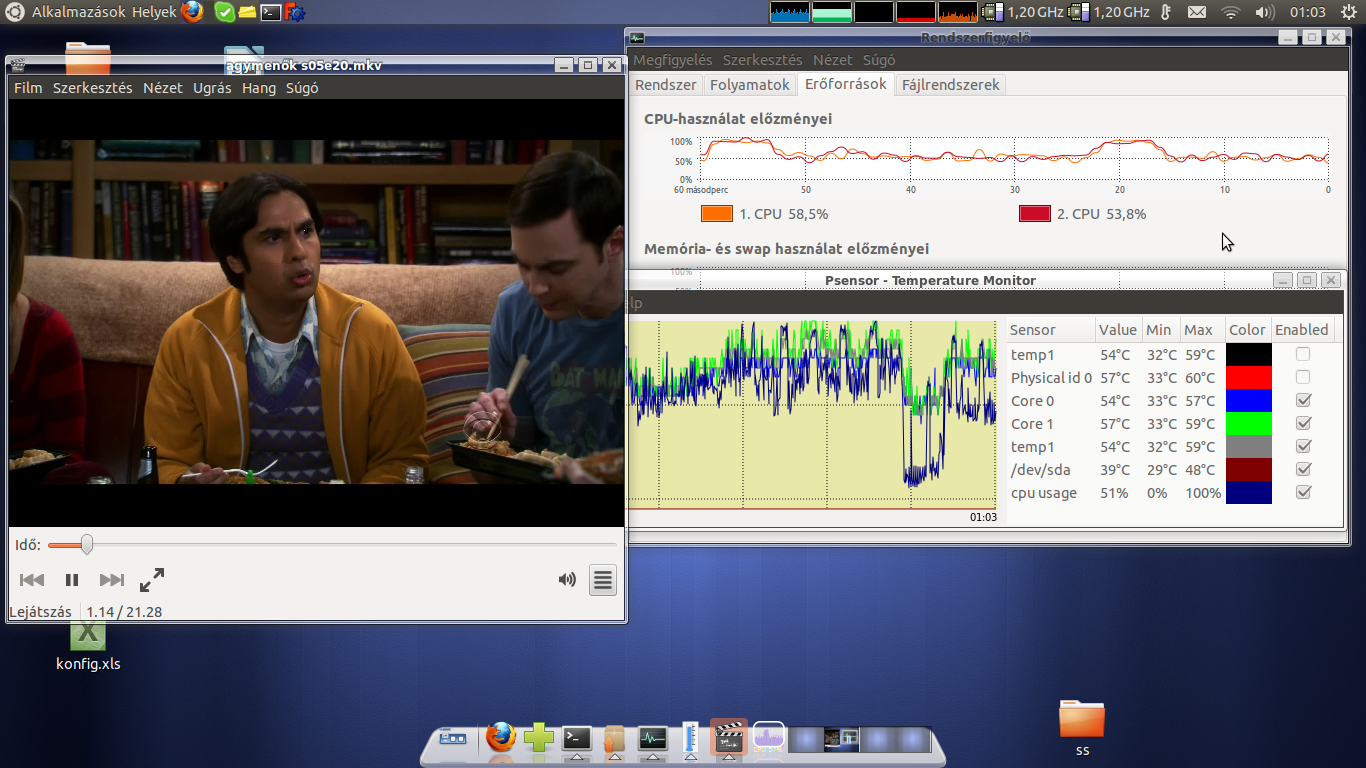Click the dark red /dev/sda color swatch
1366x768 pixels.
point(1249,470)
